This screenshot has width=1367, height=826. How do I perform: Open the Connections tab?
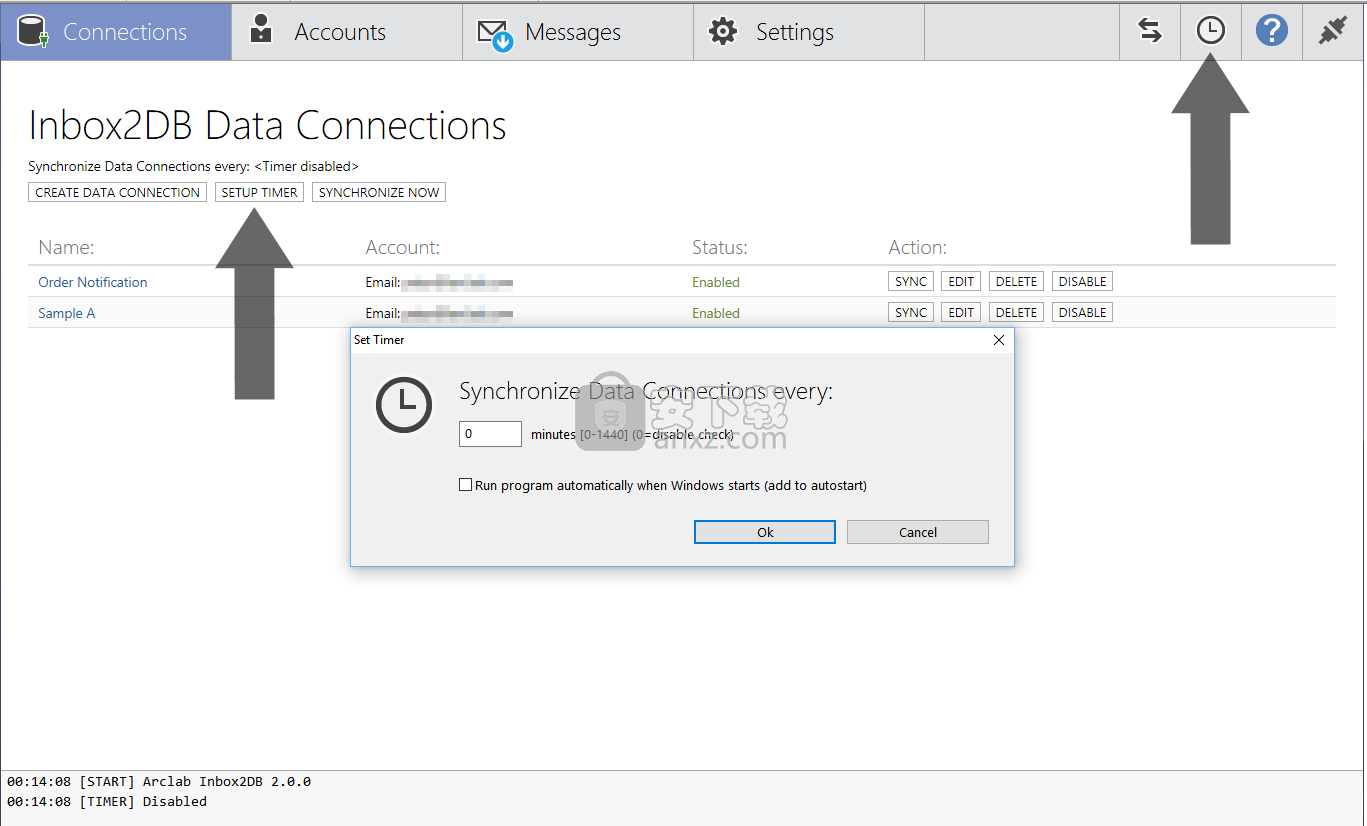(116, 32)
